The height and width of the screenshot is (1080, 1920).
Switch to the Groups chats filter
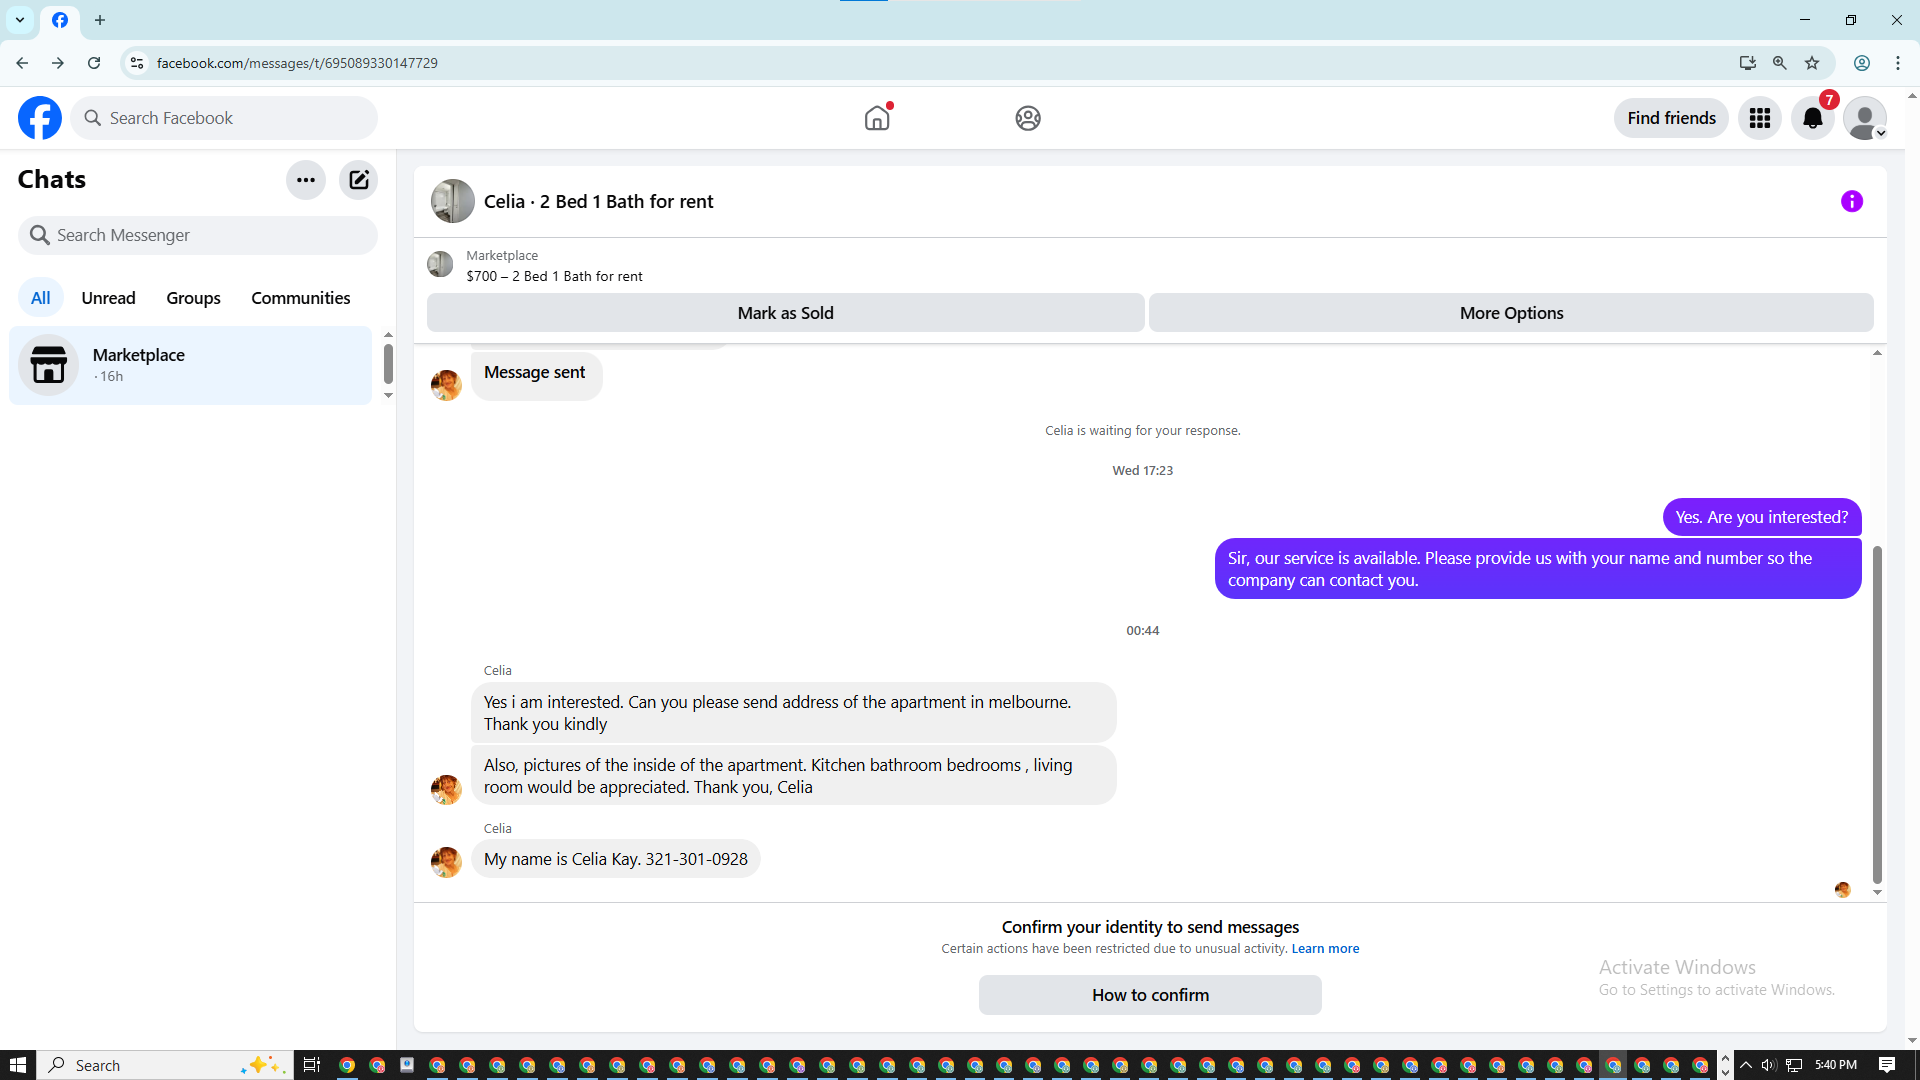coord(193,298)
